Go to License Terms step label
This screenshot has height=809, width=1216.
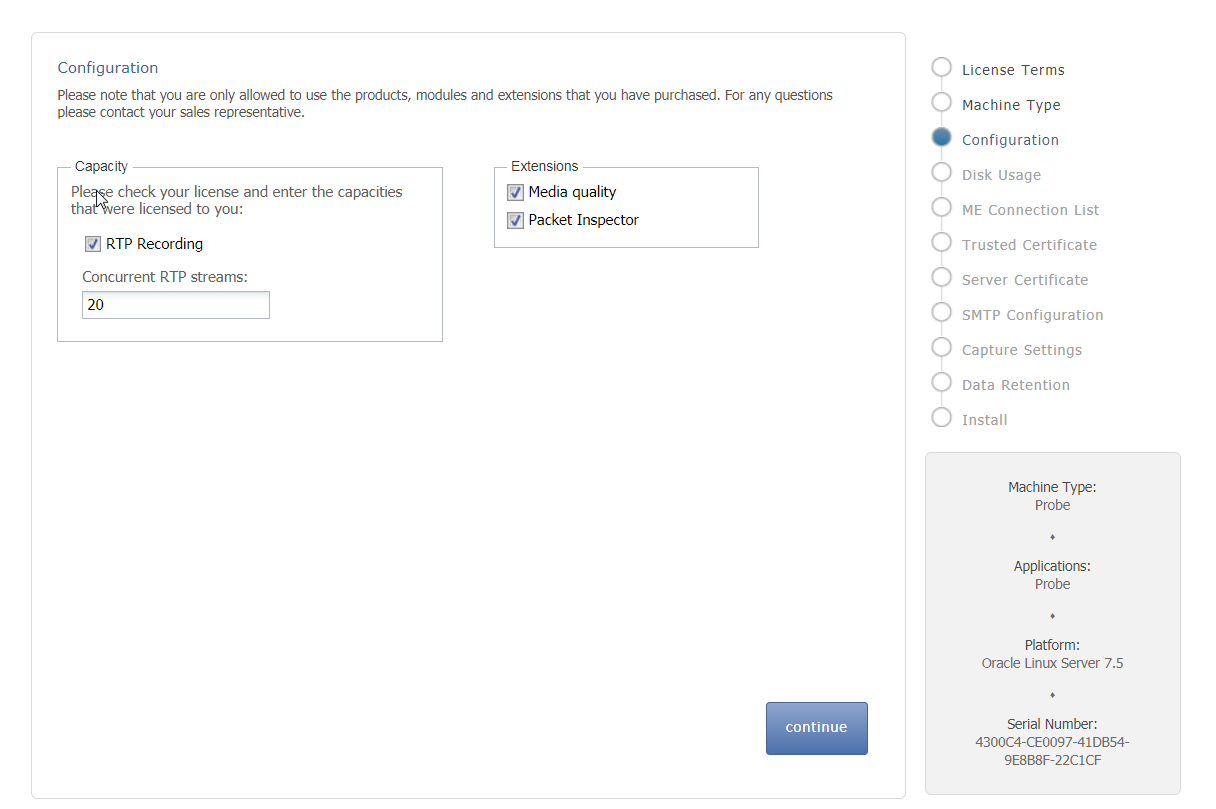[x=1013, y=70]
